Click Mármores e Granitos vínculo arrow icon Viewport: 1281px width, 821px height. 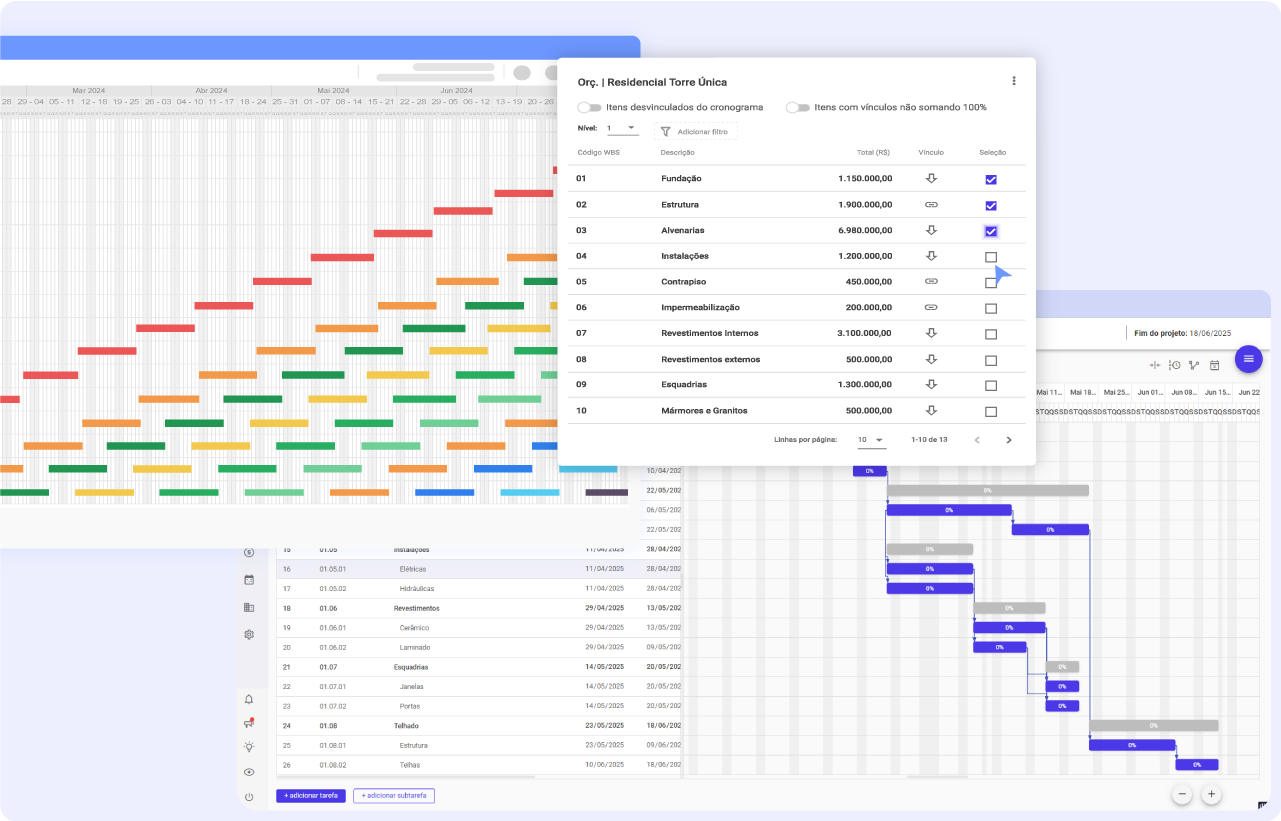coord(931,410)
